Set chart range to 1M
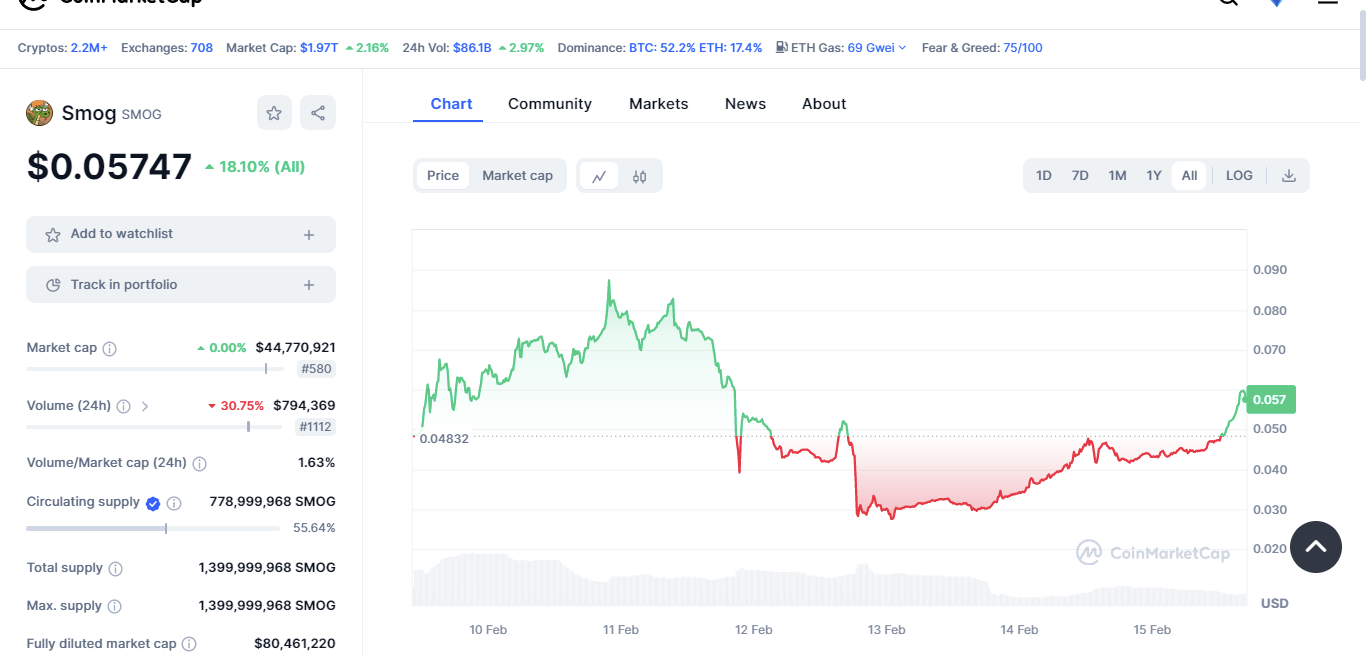Screen dimensions: 1366x657 point(1117,175)
